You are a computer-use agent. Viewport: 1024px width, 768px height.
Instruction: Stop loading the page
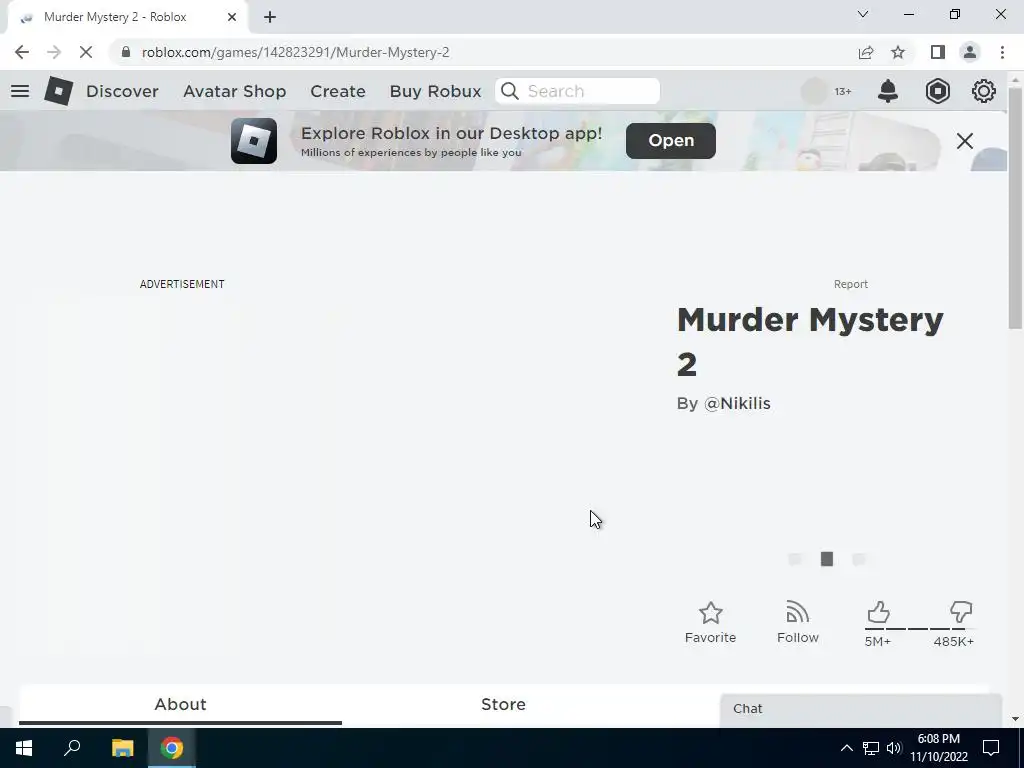pos(86,52)
